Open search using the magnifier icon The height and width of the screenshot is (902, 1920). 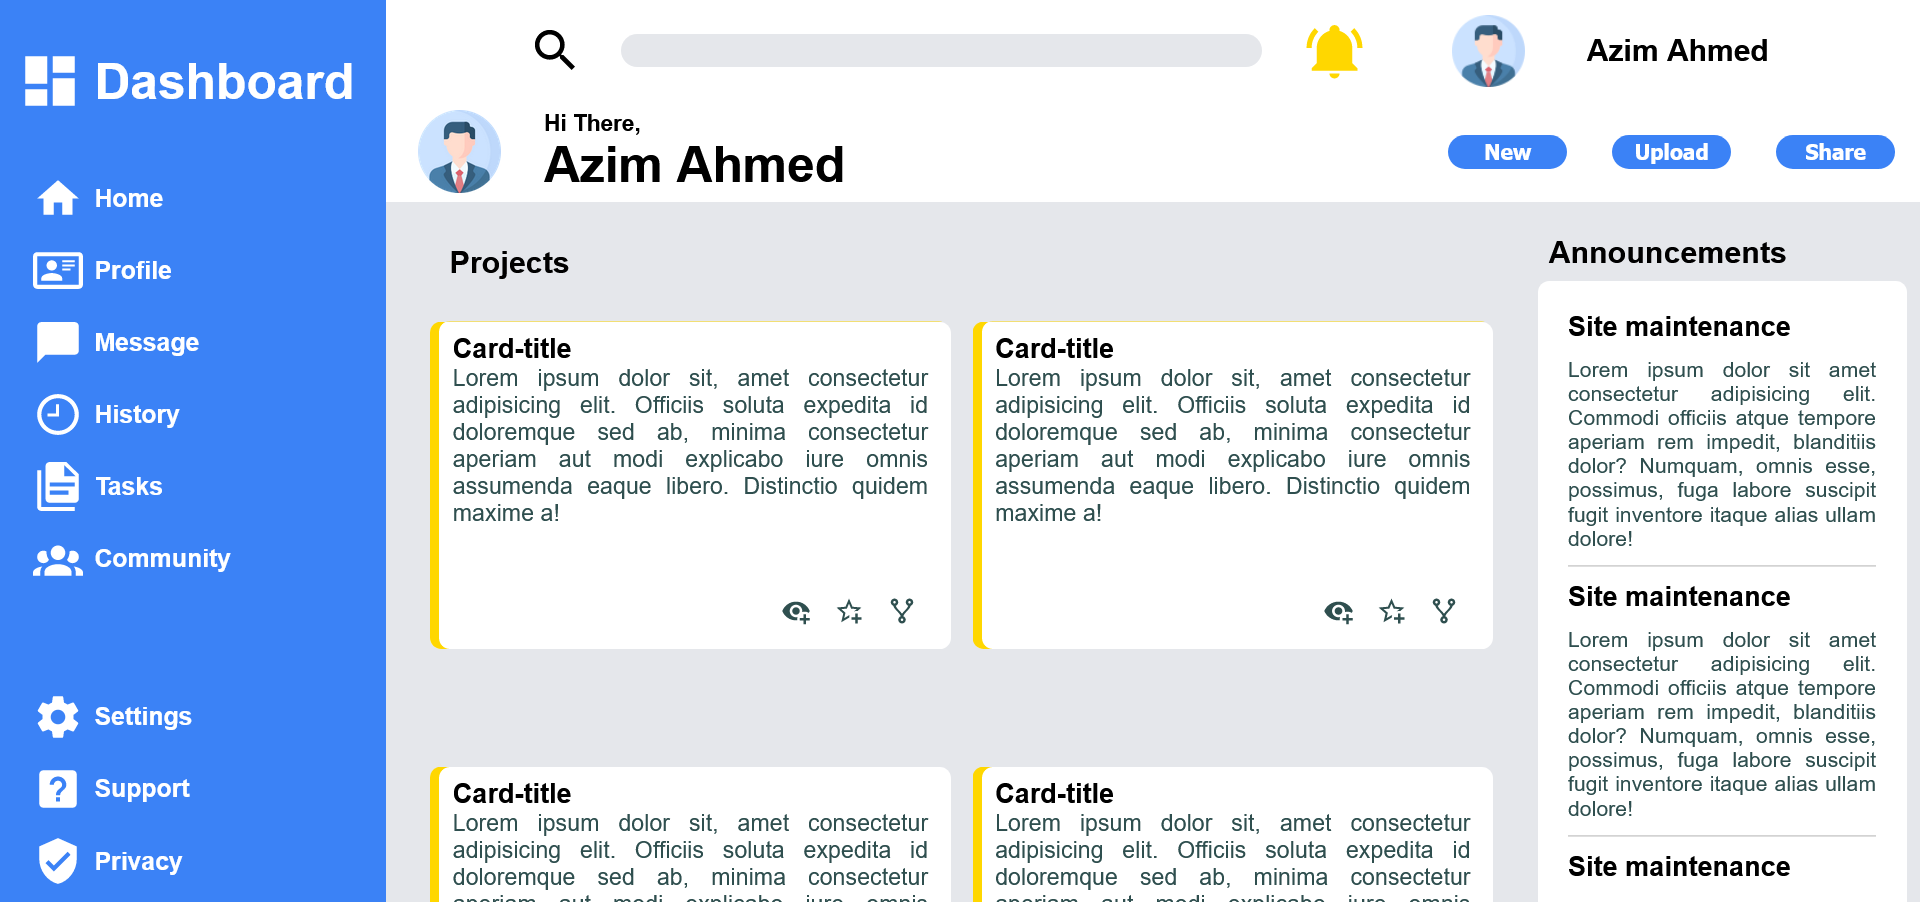click(554, 49)
